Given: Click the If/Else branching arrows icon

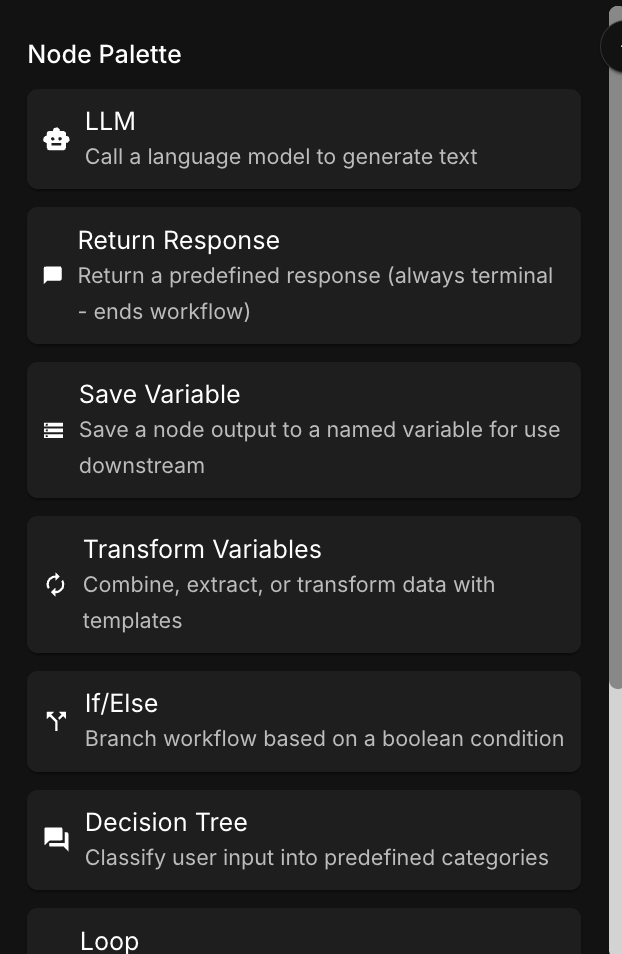Looking at the screenshot, I should coord(56,721).
